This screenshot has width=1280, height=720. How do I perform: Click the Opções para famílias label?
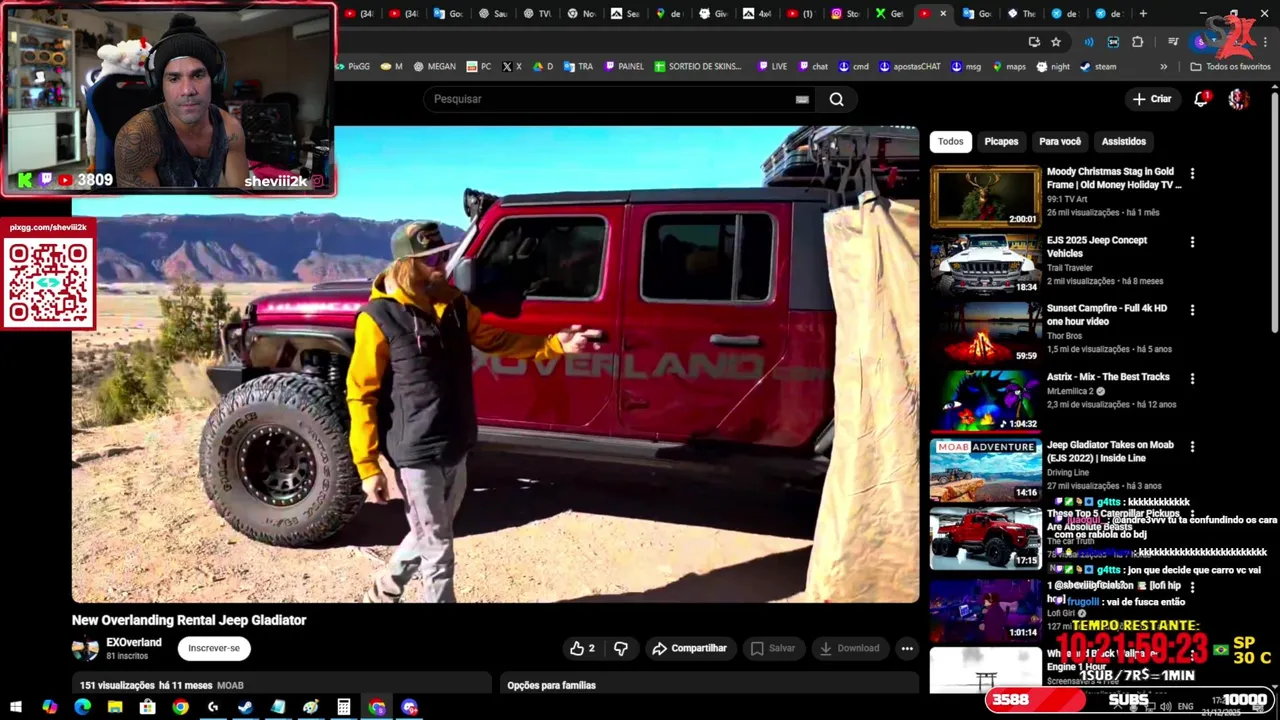point(551,685)
